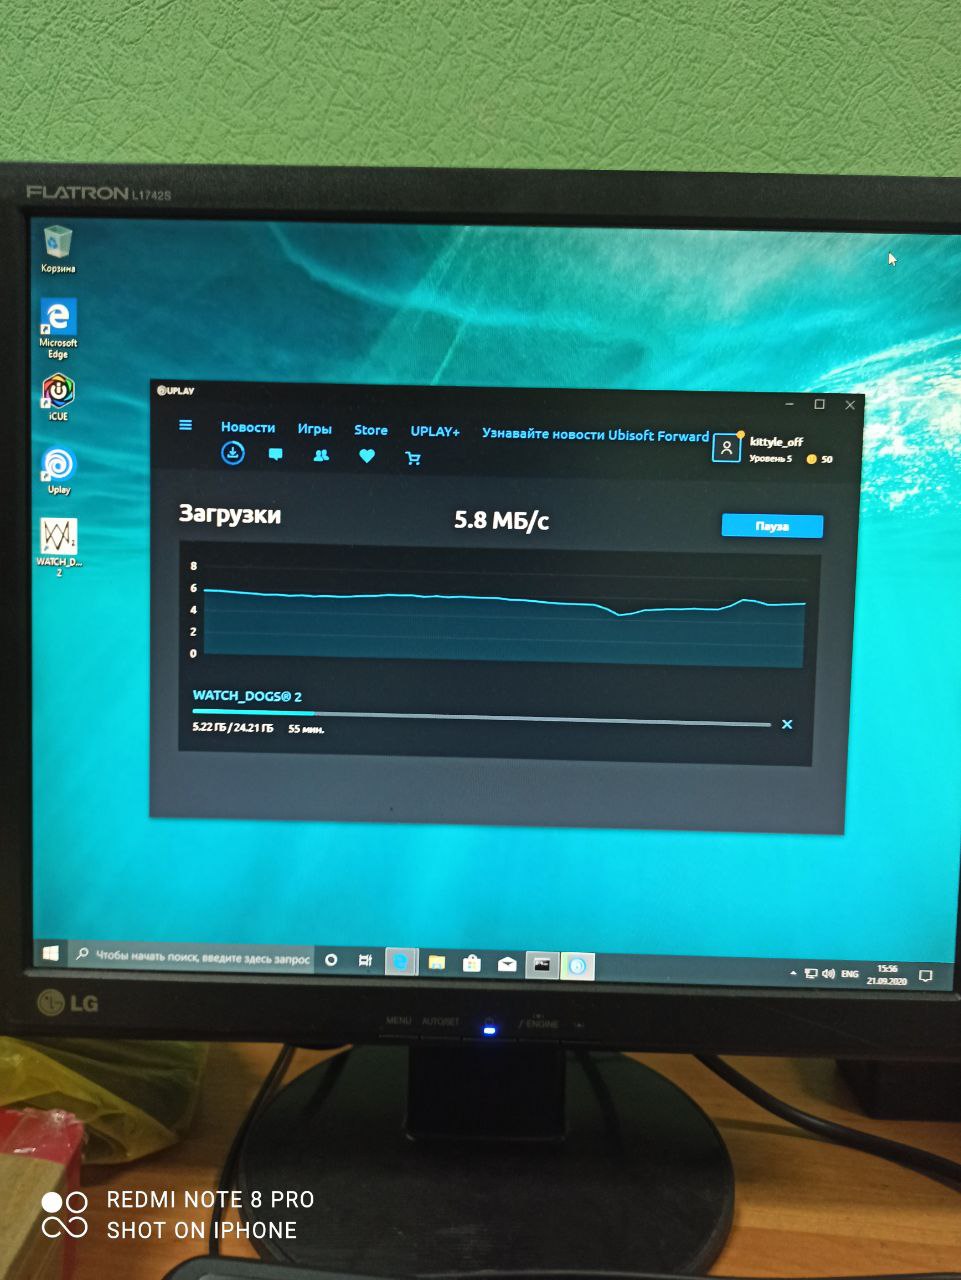Screen dimensions: 961x1280
Task: Open File Explorer from the taskbar
Action: [x=436, y=963]
